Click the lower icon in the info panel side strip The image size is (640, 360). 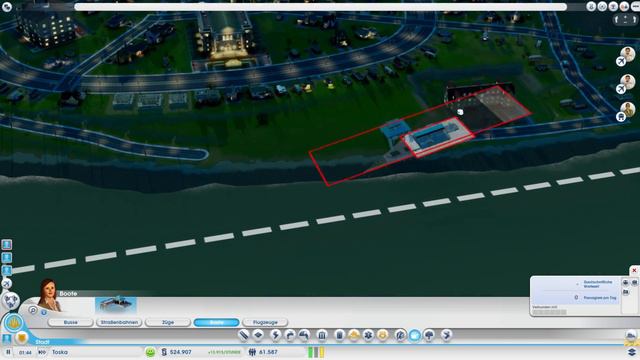(x=625, y=292)
